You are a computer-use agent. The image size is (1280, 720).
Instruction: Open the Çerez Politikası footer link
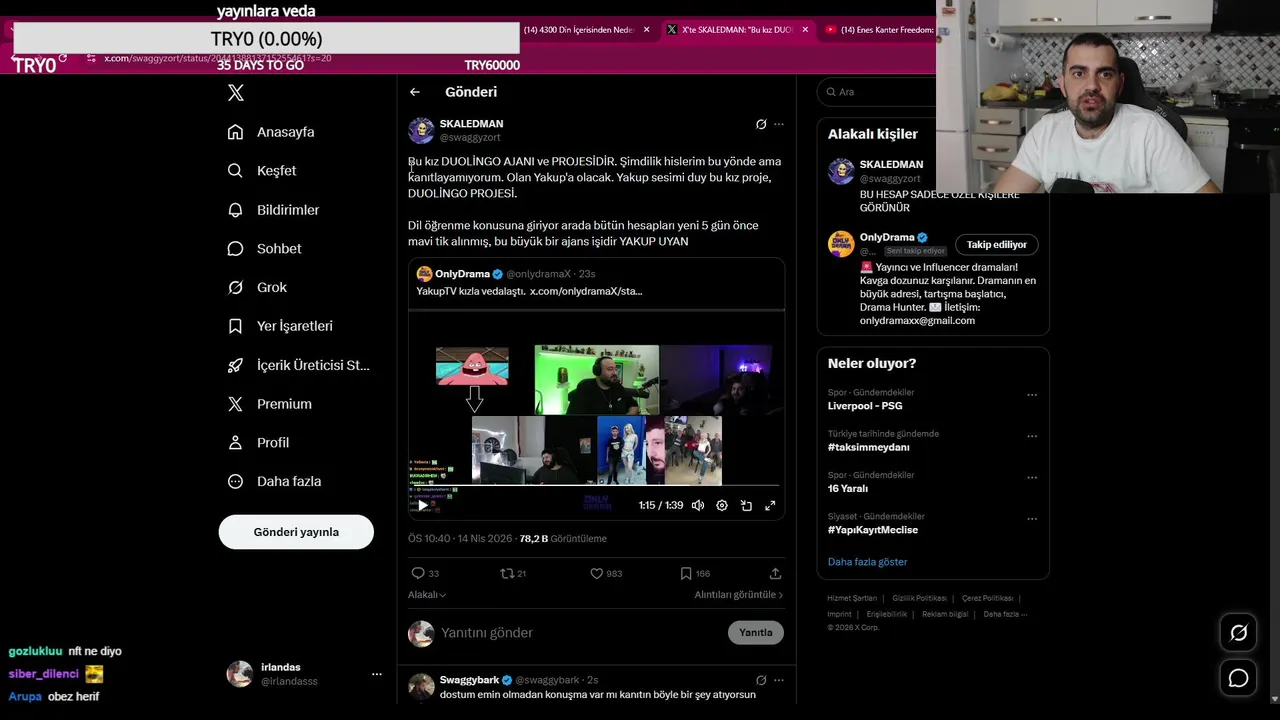[987, 598]
